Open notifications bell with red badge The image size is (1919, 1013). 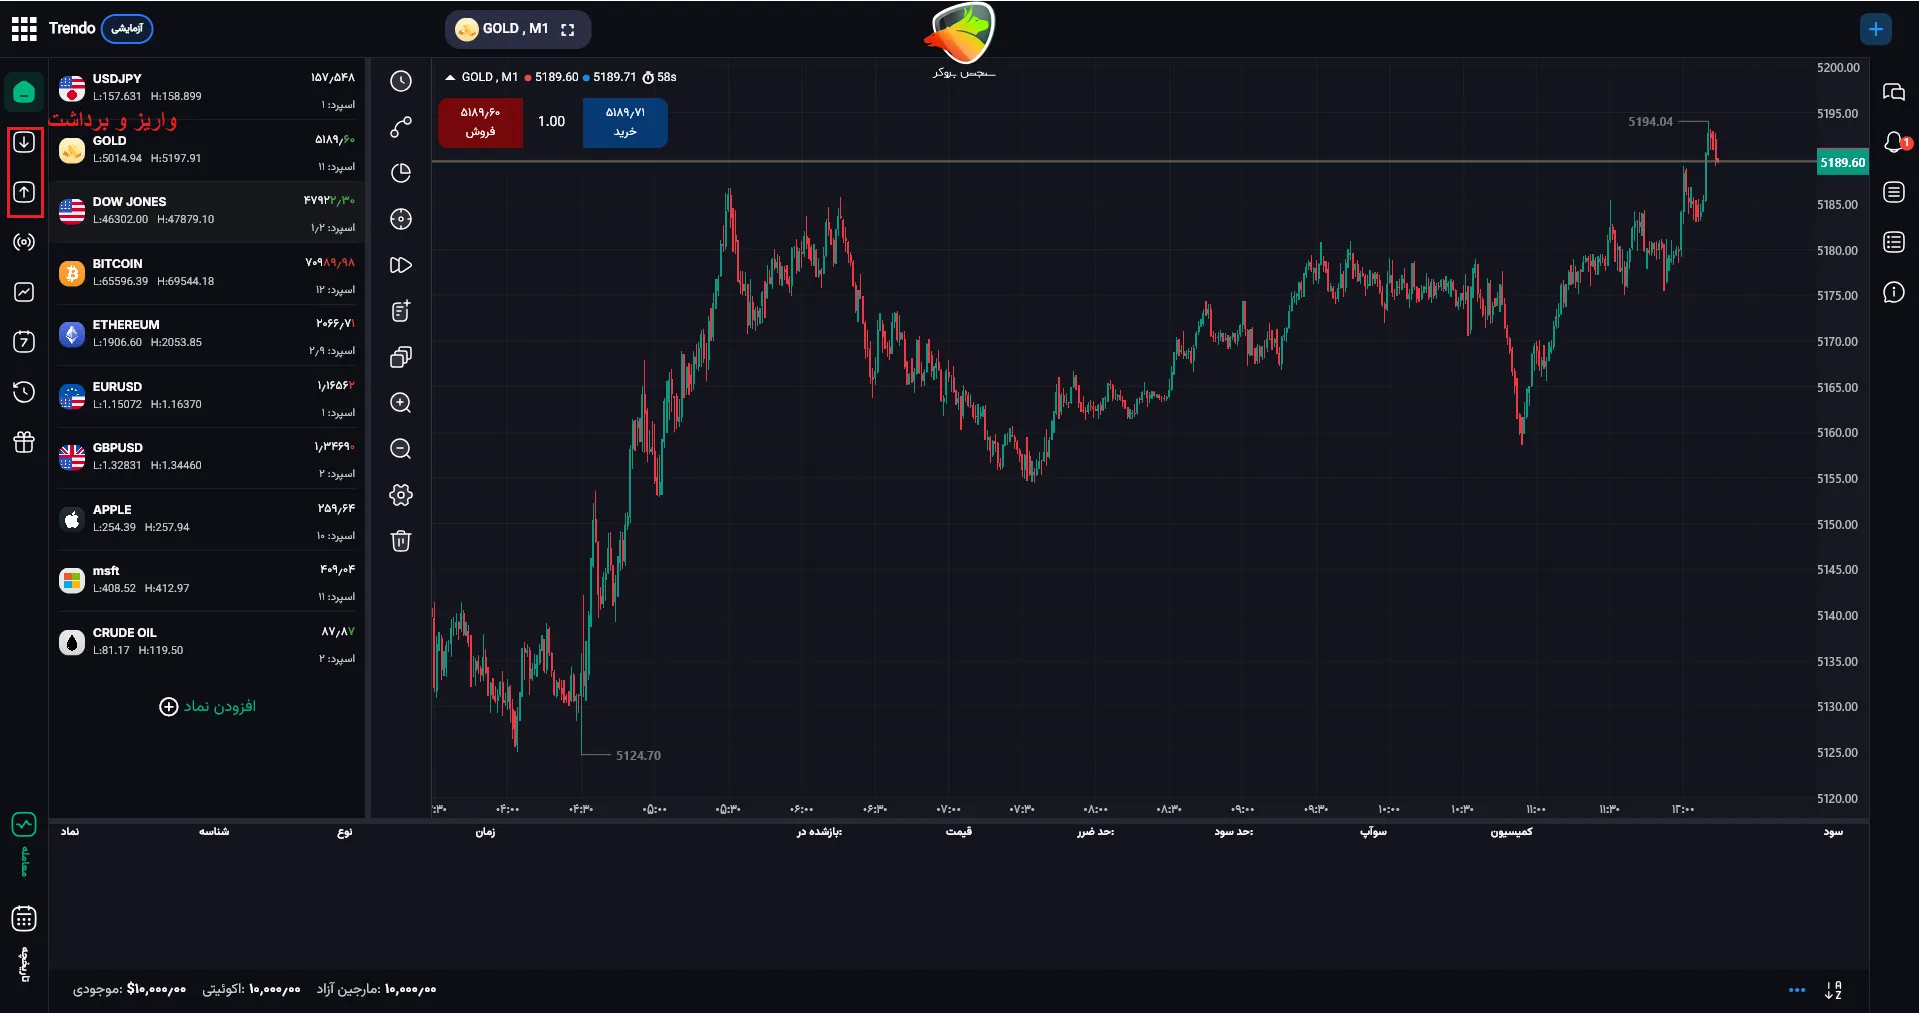click(1894, 142)
